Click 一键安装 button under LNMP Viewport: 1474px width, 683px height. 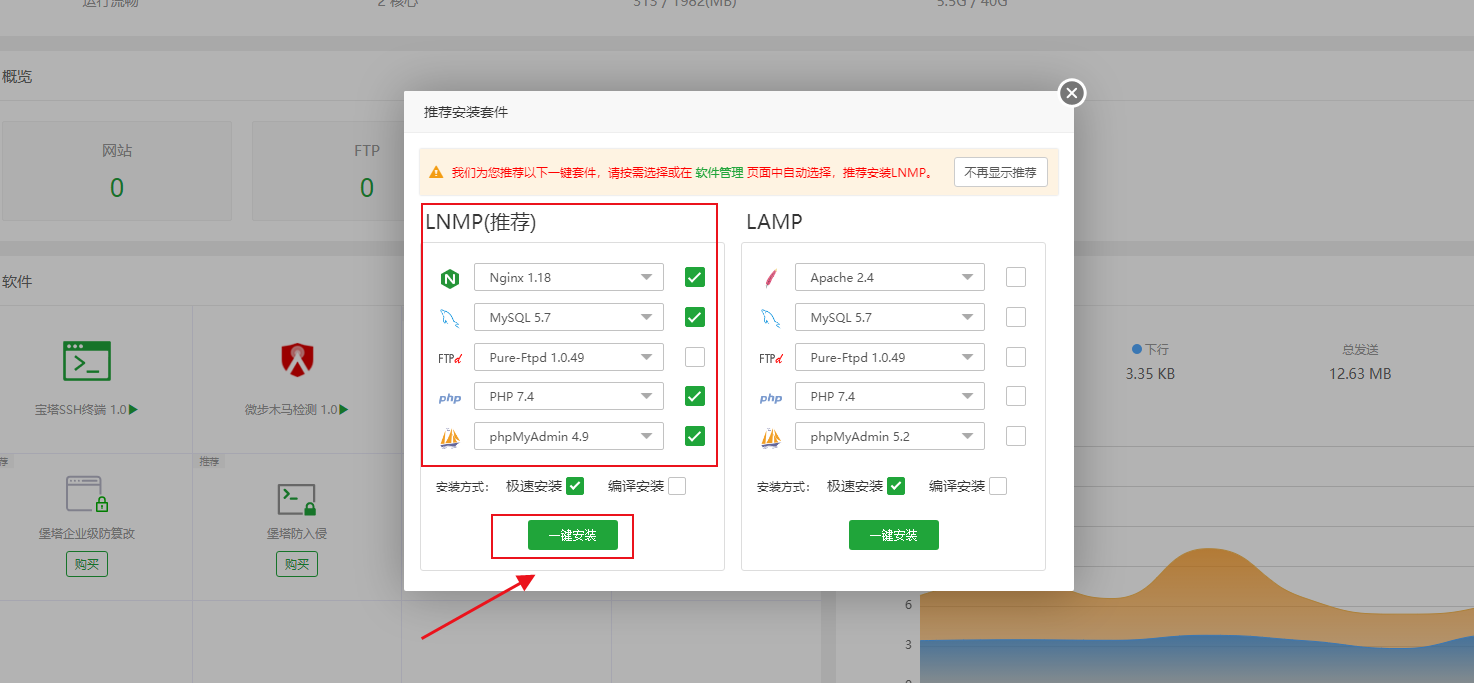pyautogui.click(x=573, y=535)
